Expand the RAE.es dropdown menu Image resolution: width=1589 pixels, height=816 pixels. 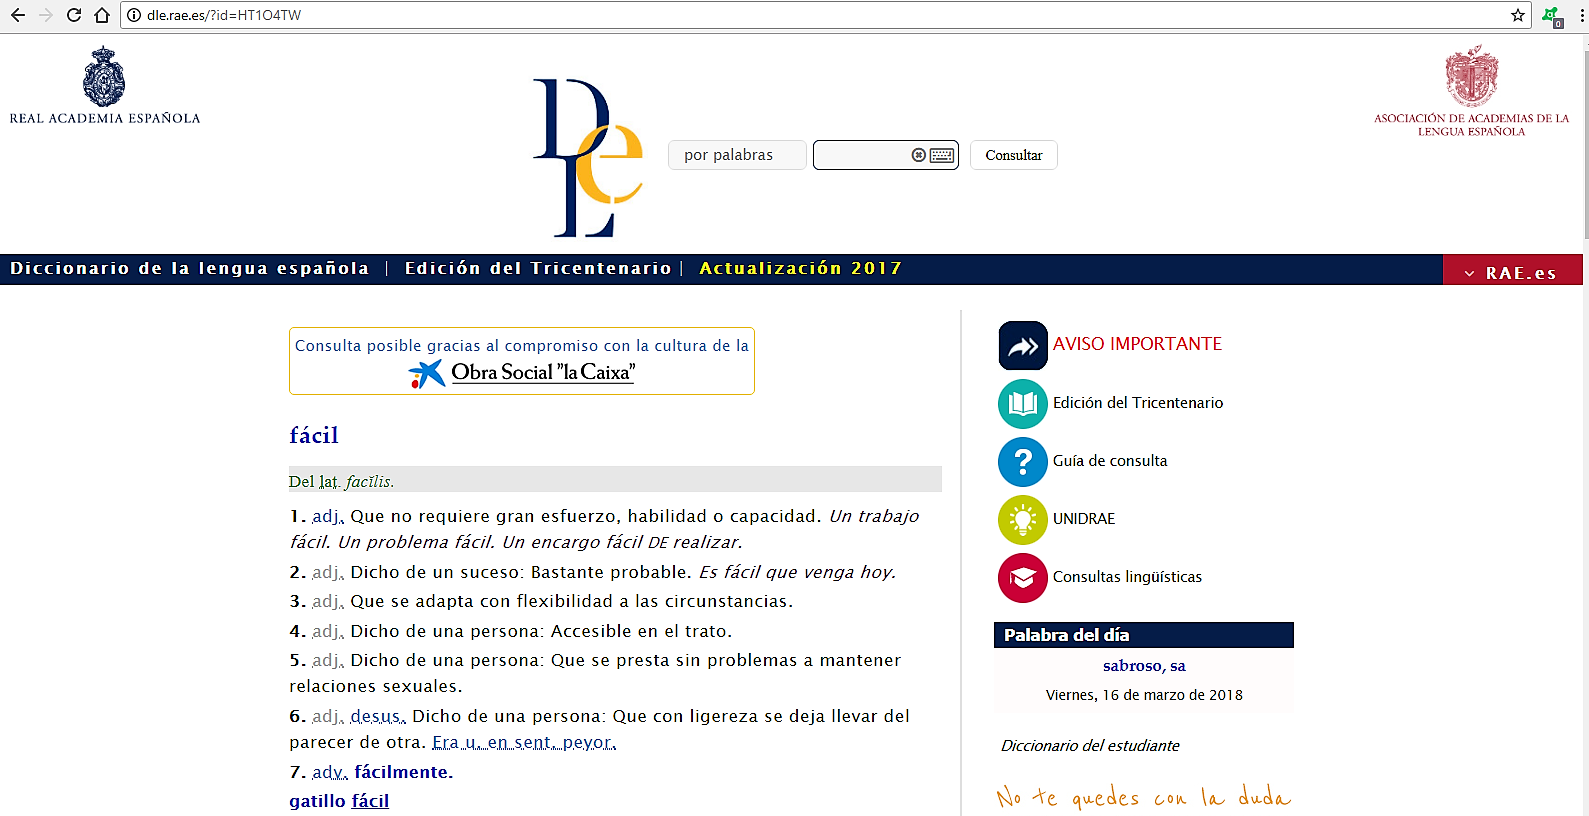pyautogui.click(x=1512, y=272)
